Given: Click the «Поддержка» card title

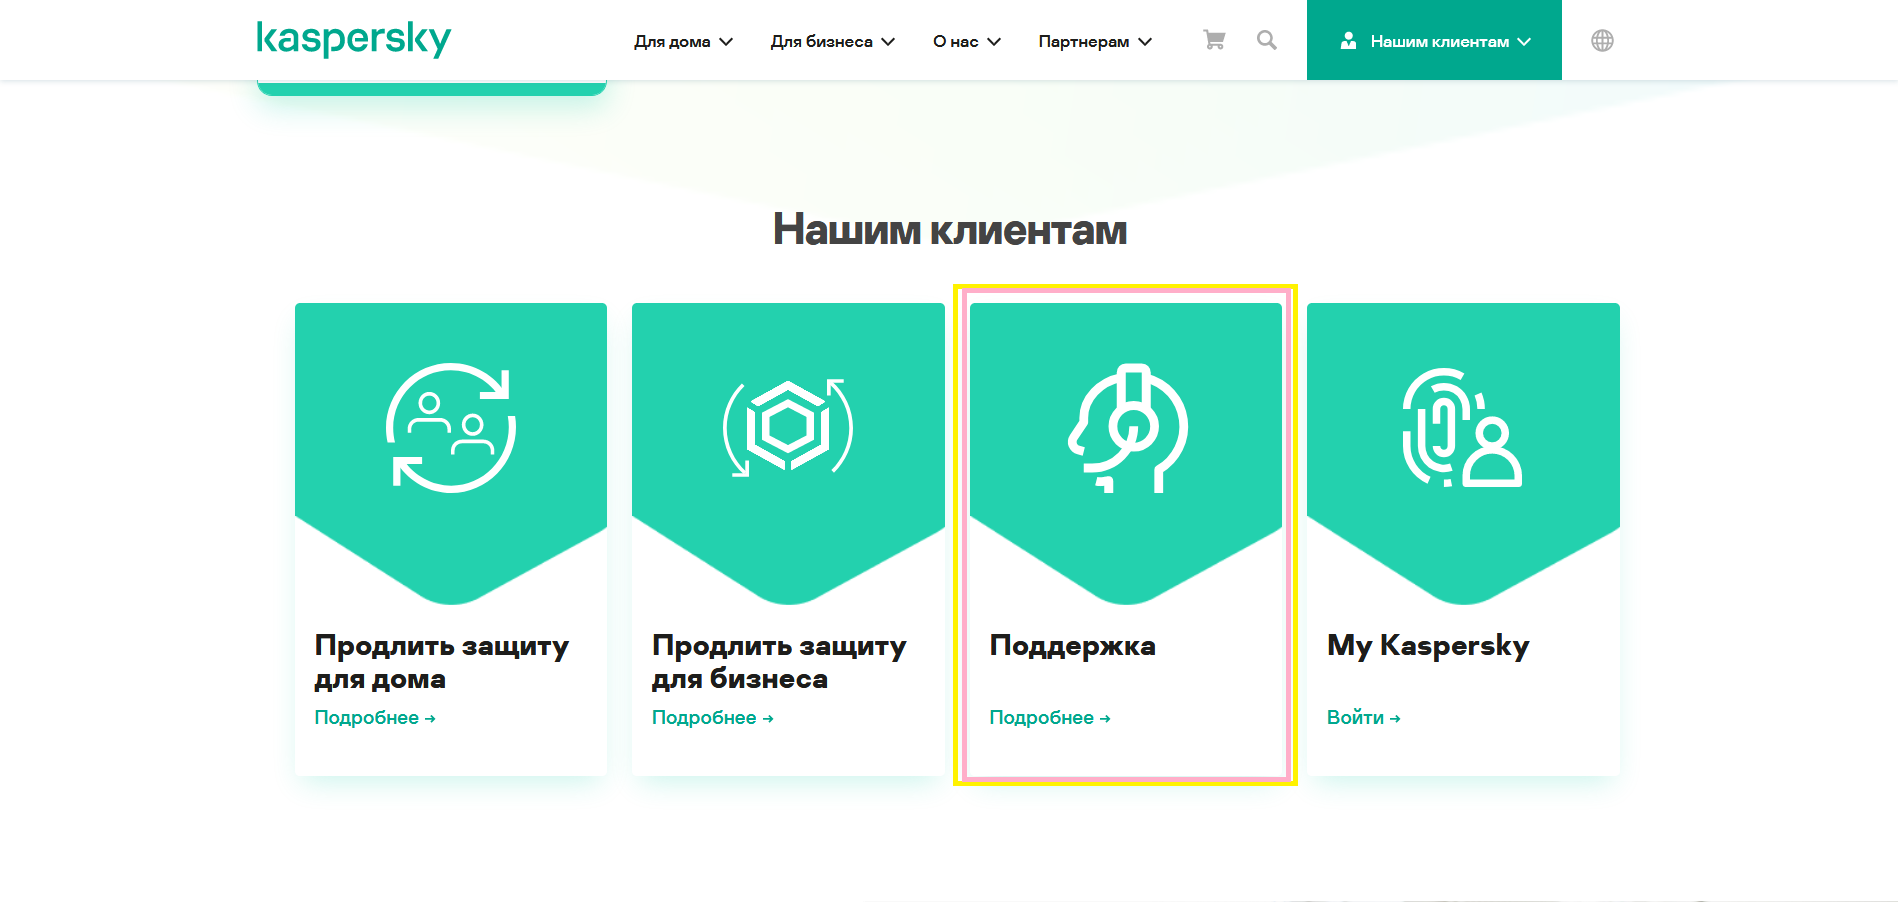Looking at the screenshot, I should (1072, 646).
